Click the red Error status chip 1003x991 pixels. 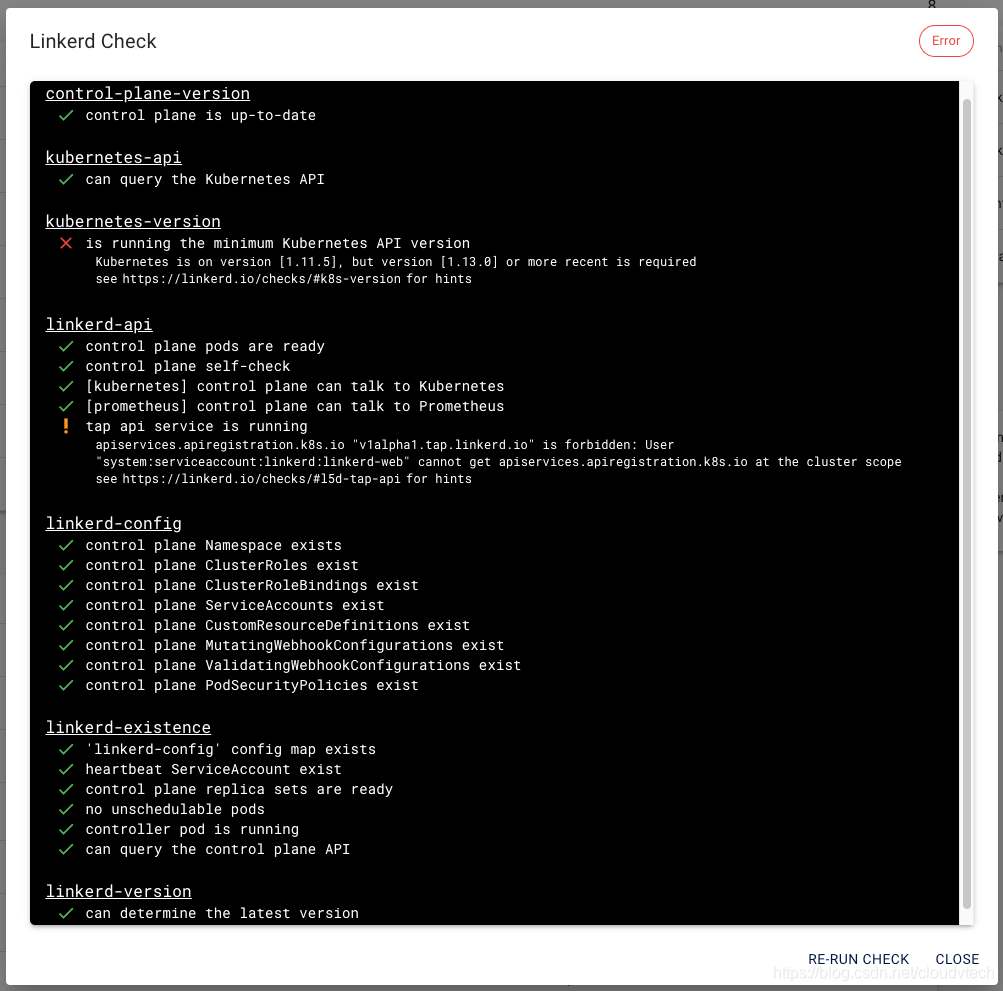946,41
